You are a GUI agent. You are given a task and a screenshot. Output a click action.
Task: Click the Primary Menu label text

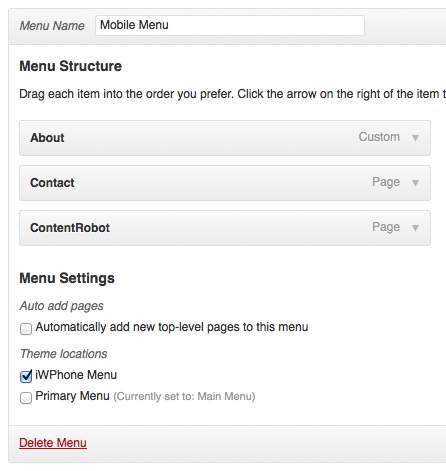coord(72,396)
